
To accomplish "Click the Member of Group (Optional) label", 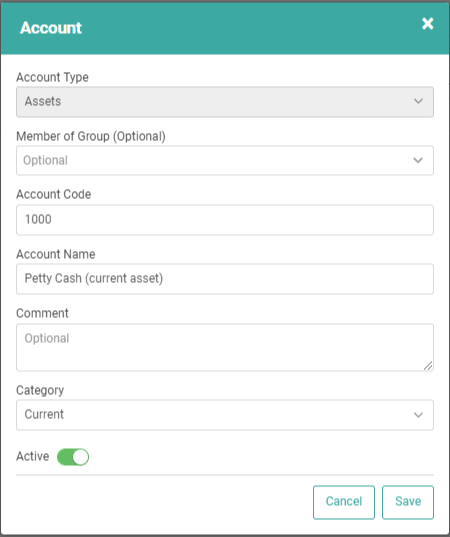I will point(91,137).
